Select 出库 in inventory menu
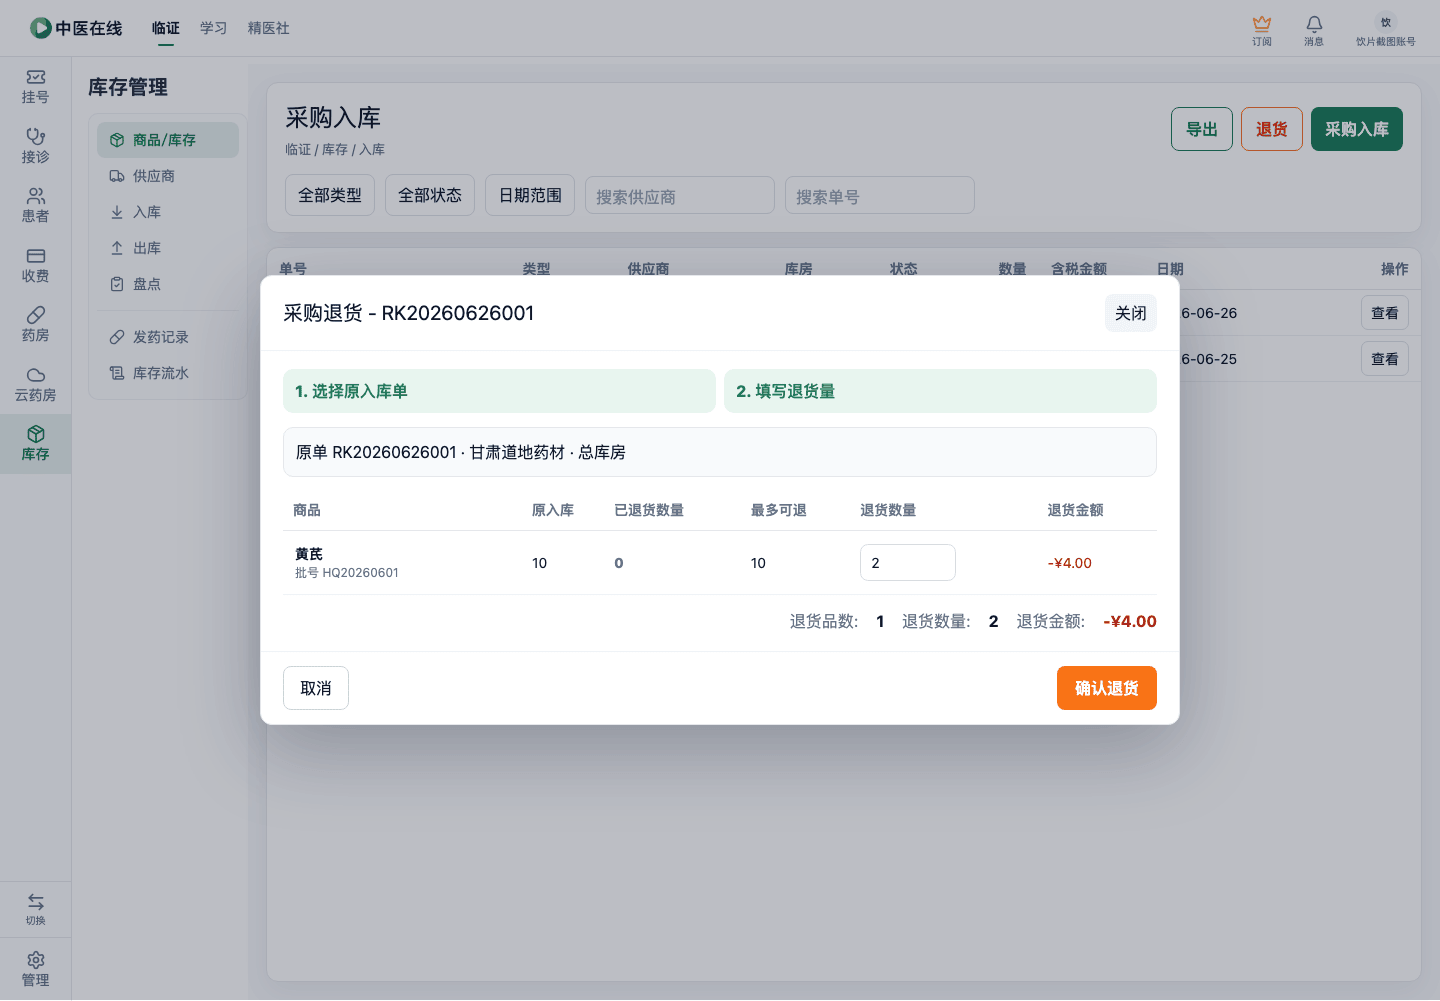This screenshot has width=1440, height=1001. point(168,248)
